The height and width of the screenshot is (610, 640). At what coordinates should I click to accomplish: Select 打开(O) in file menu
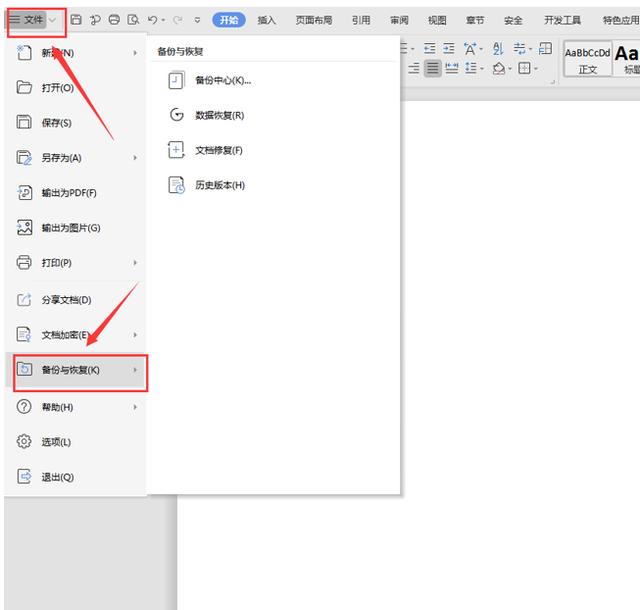tap(76, 87)
